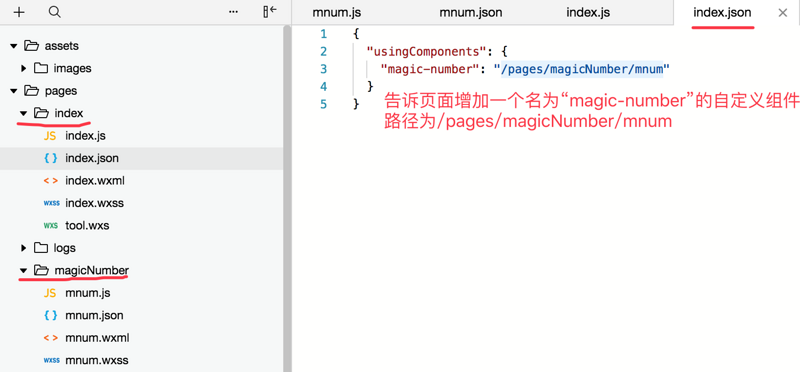
Task: Click the braces icon beside index.json
Action: [x=51, y=158]
